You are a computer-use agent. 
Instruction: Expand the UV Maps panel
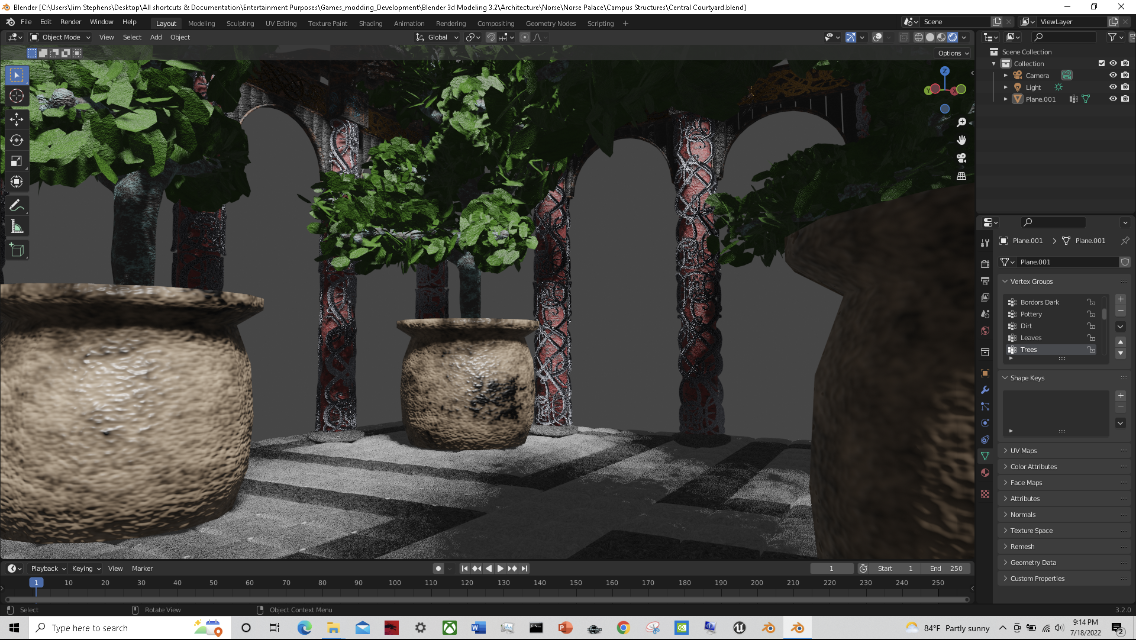tap(1023, 451)
